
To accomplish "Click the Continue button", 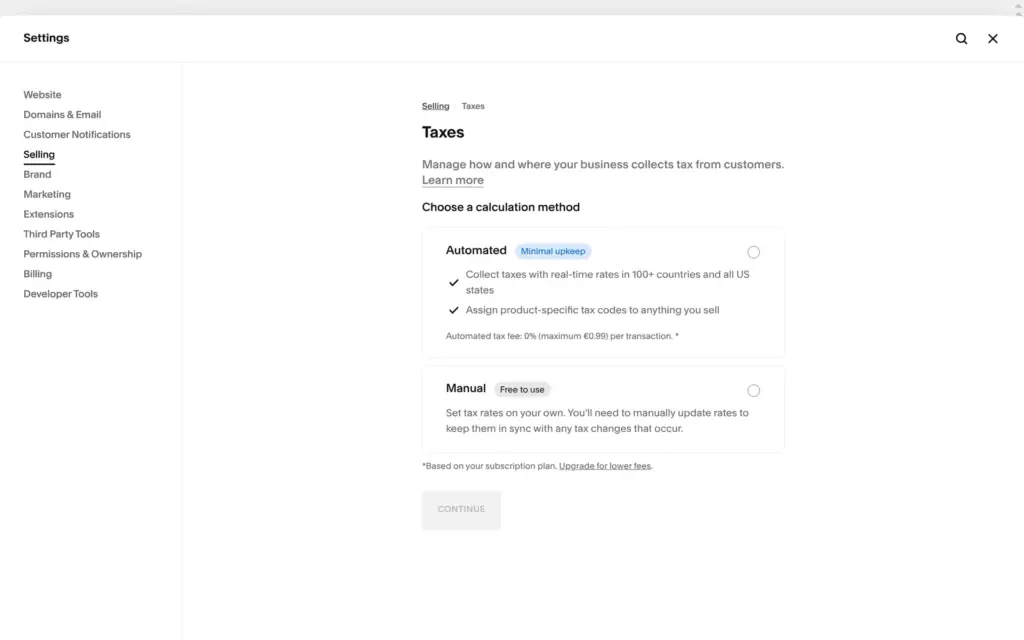I will [x=461, y=509].
